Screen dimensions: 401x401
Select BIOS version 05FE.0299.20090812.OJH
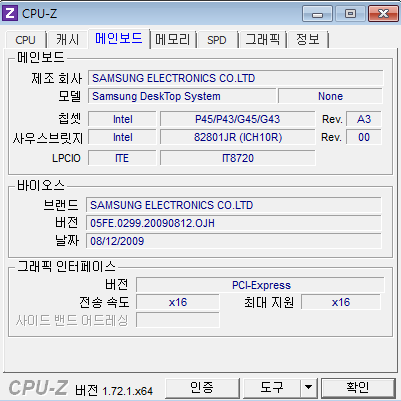(x=234, y=223)
